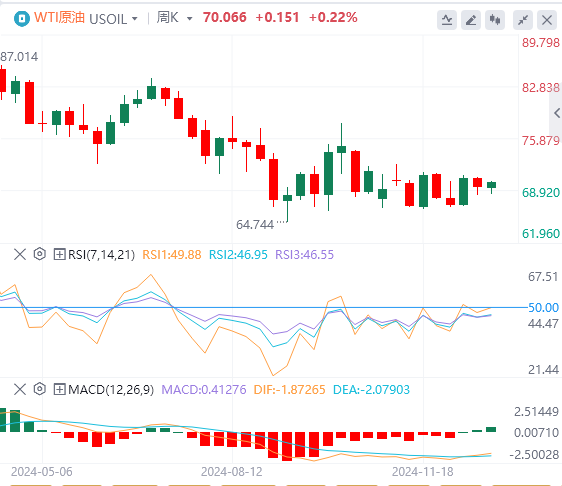Screen dimensions: 562x486
Task: Click the 2024-08-12 date marker
Action: [232, 472]
